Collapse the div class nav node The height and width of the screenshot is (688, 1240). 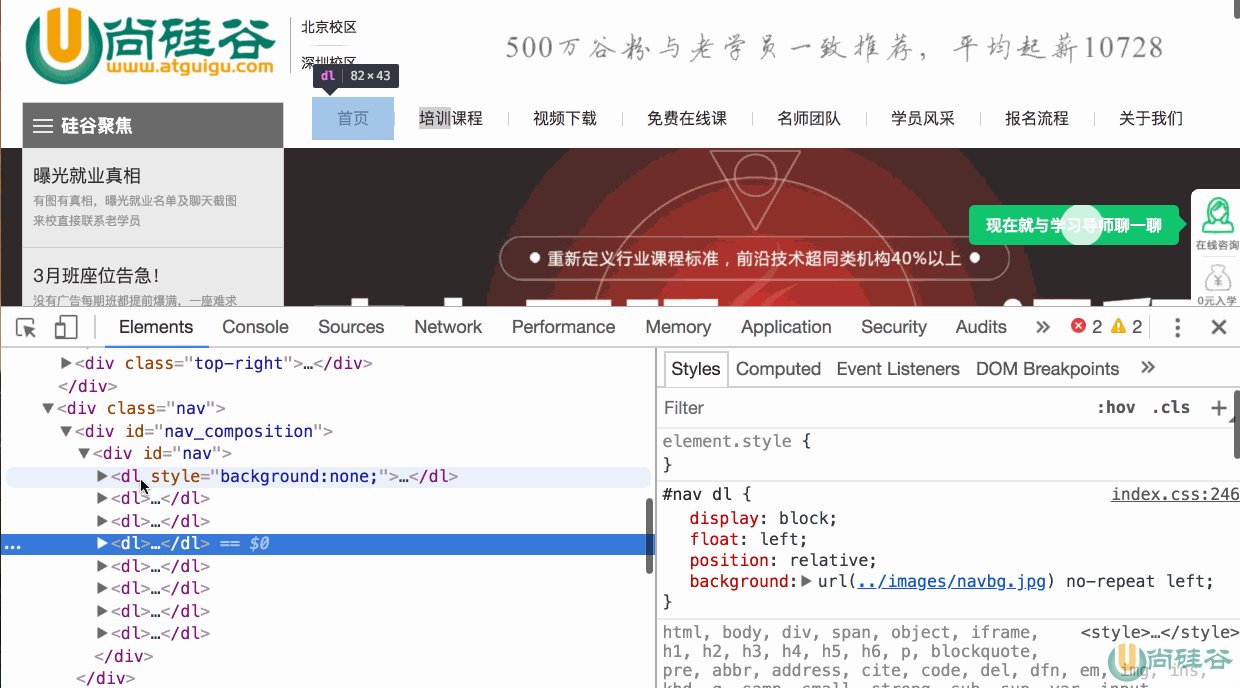(x=47, y=408)
